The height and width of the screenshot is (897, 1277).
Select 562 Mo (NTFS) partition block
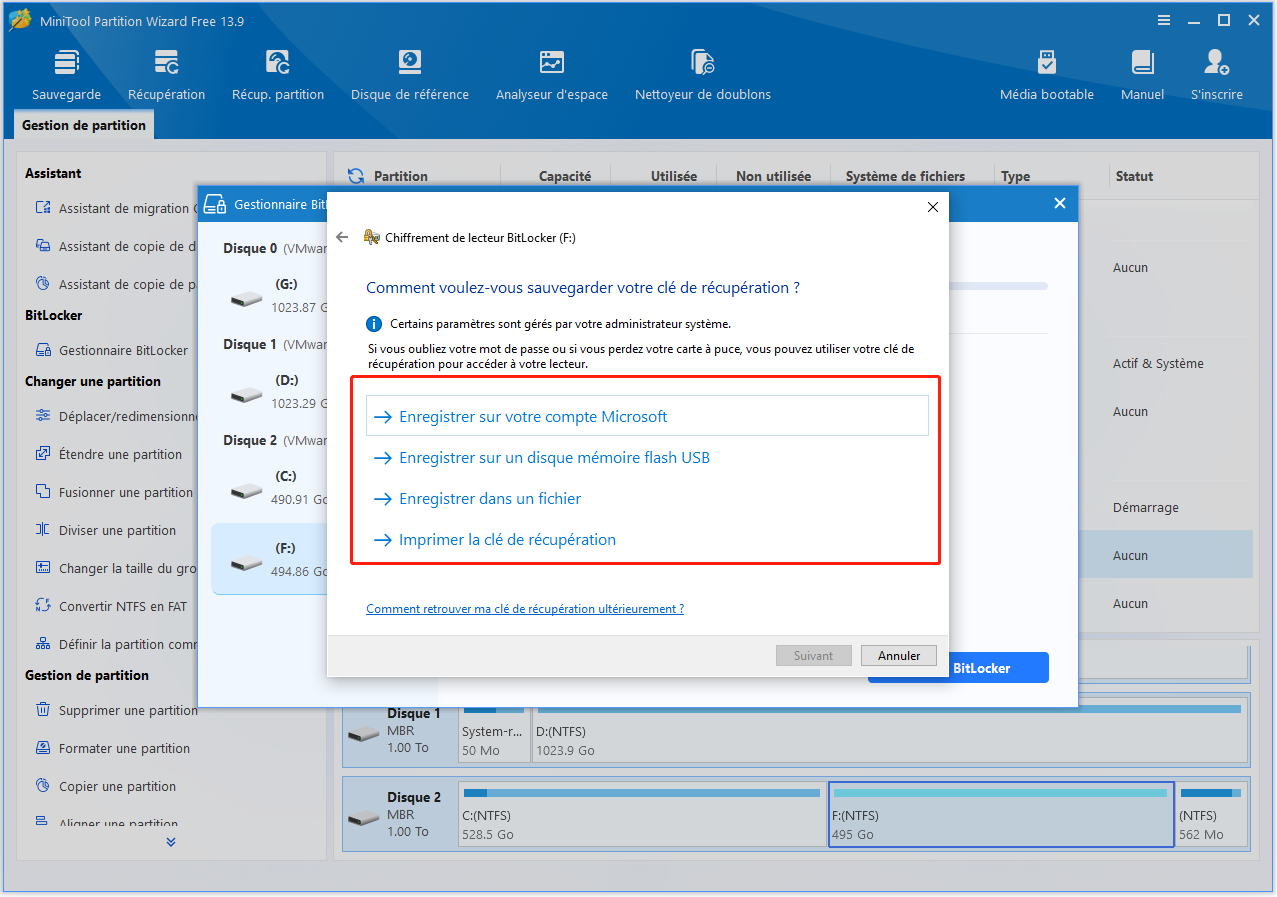[x=1212, y=816]
